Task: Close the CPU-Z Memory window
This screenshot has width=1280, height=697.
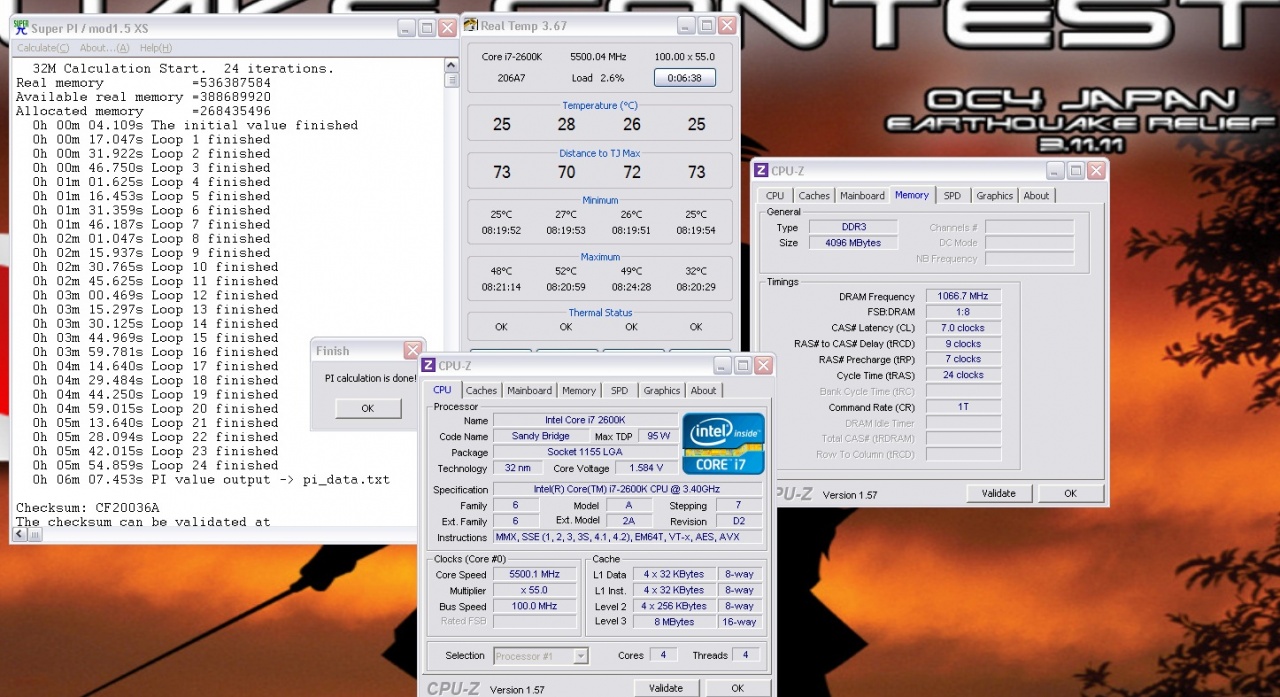Action: coord(1097,171)
